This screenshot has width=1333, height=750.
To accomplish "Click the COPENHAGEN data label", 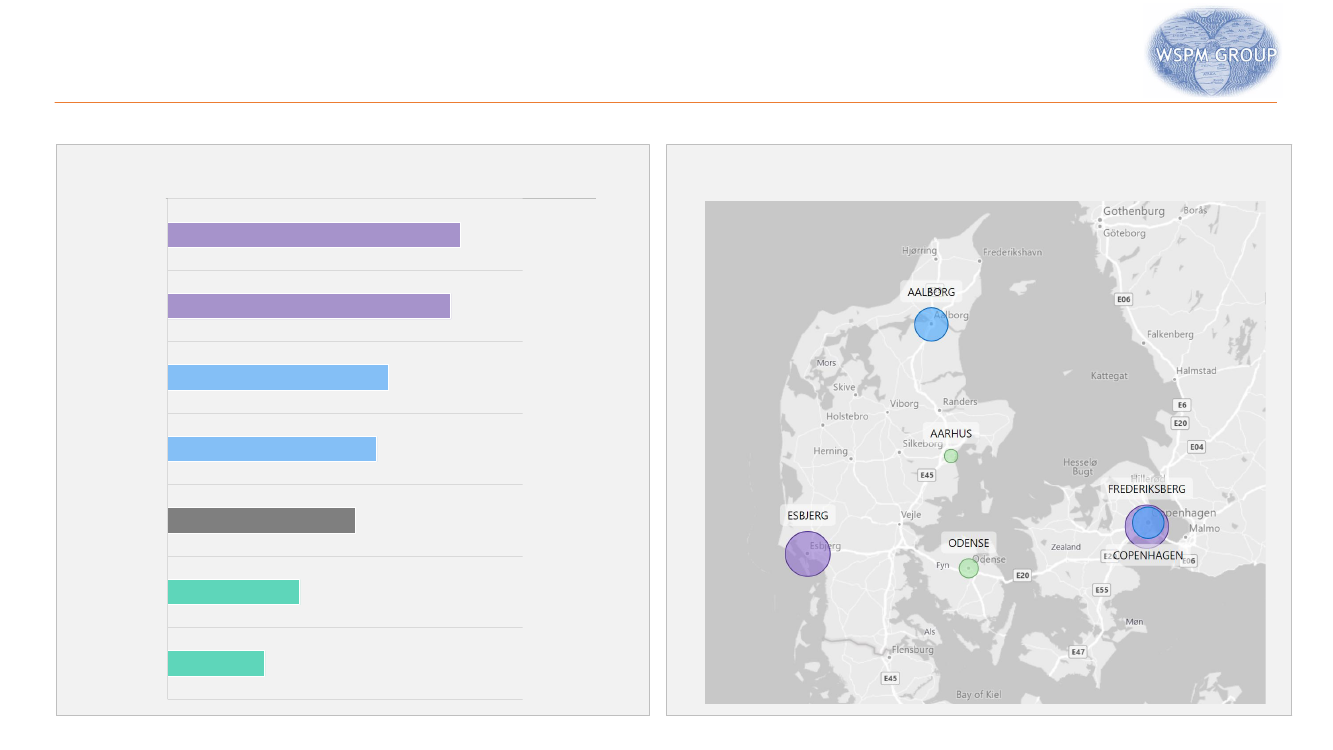I will [x=1147, y=555].
